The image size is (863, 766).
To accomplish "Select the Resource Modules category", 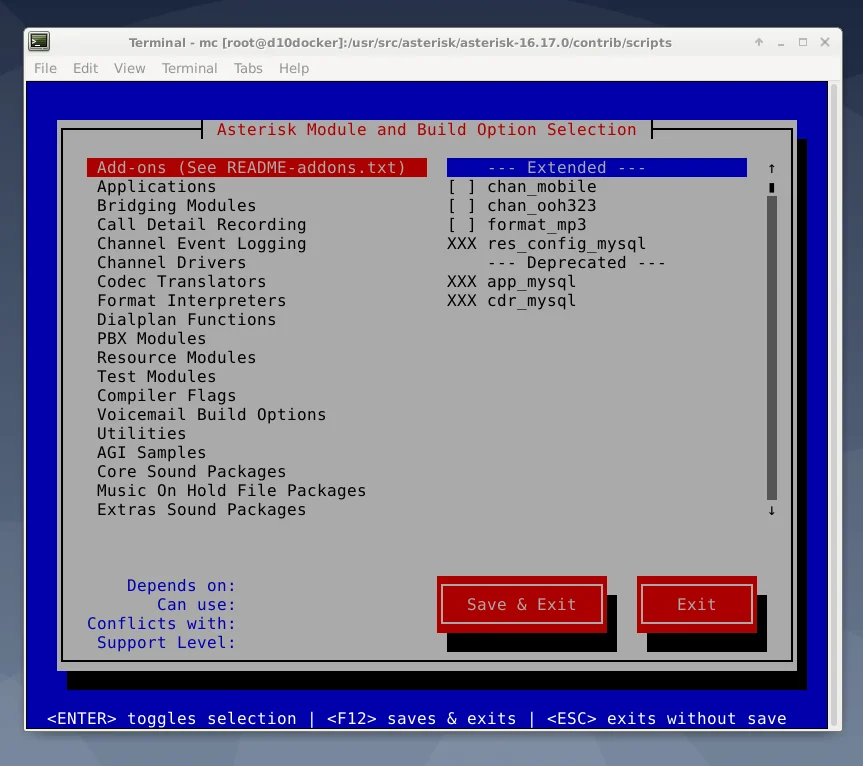I will click(x=176, y=358).
